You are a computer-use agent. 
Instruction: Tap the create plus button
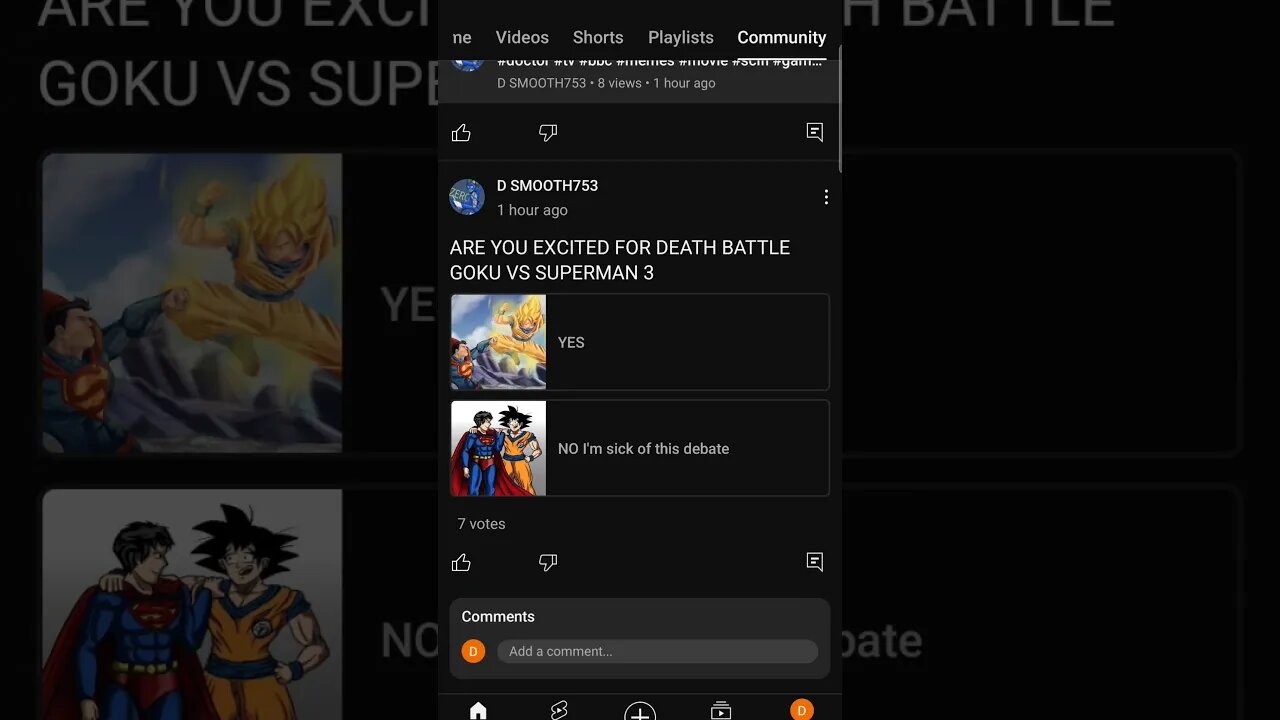[x=640, y=712]
